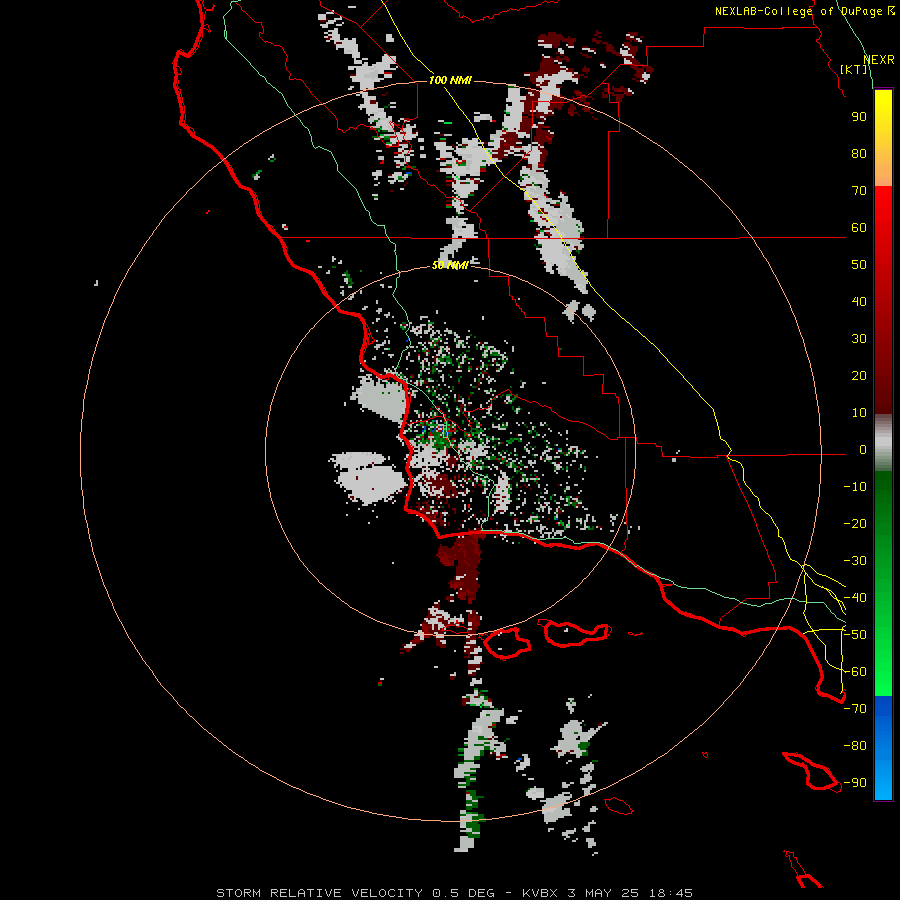
Task: Click the Storm Relative Velocity caption at bottom
Action: tap(454, 893)
